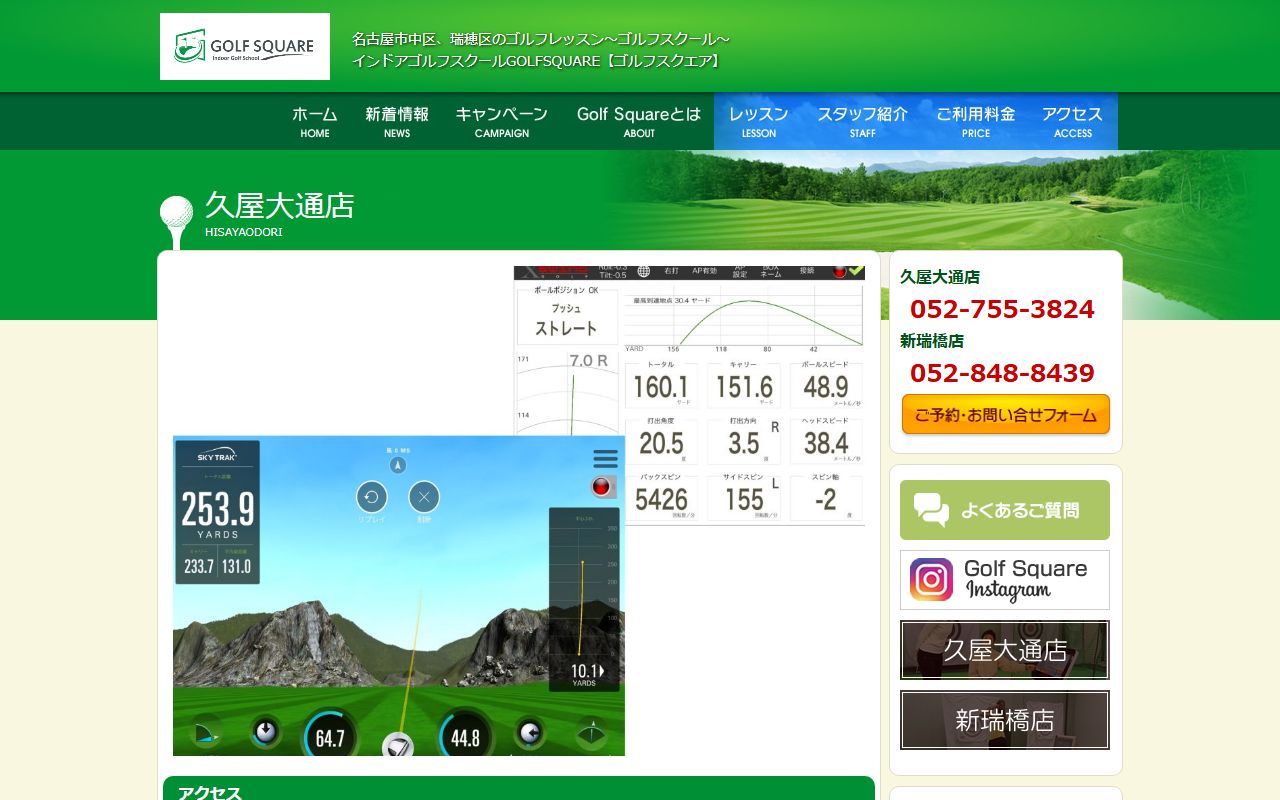Click the Golf Square logo
1280x800 pixels.
tap(245, 46)
